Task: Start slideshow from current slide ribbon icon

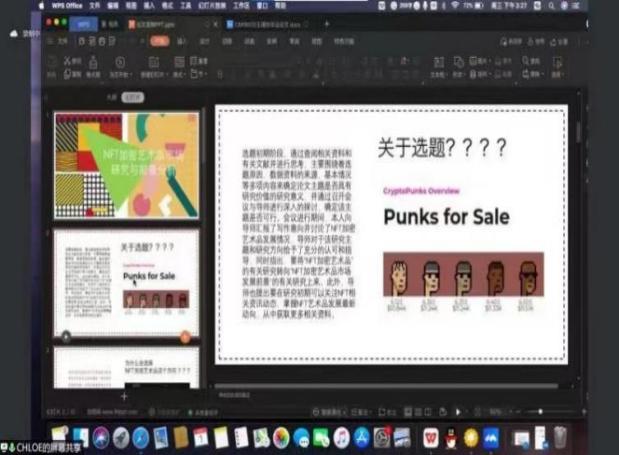Action: click(120, 62)
